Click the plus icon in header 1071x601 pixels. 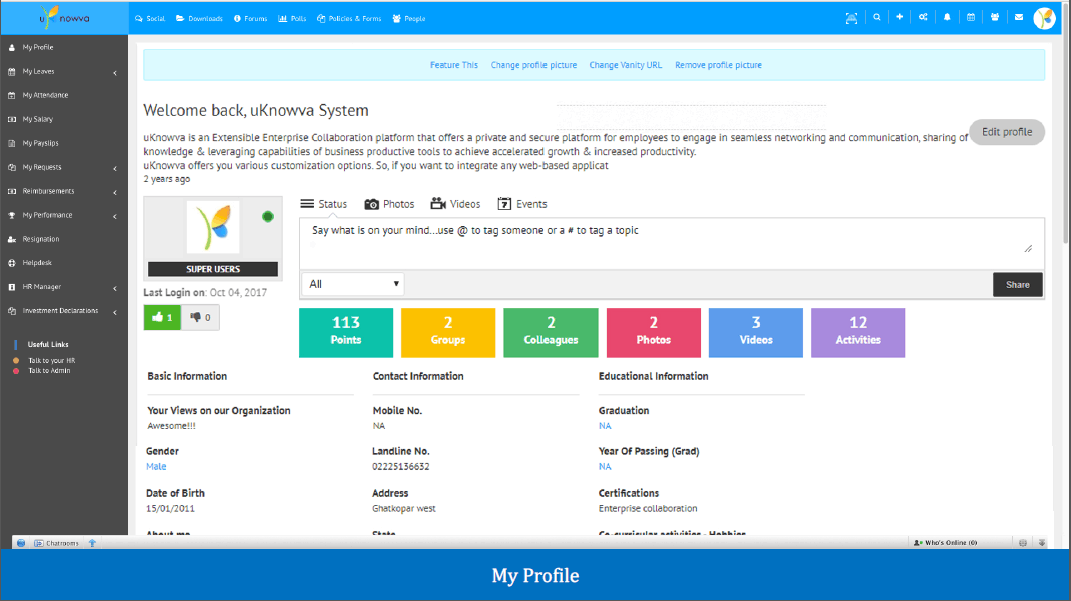pyautogui.click(x=900, y=18)
